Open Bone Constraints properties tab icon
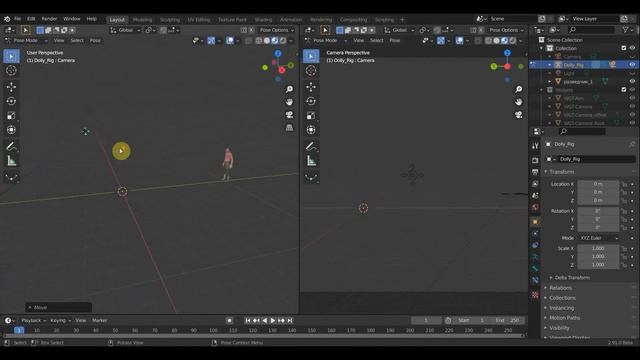 click(x=535, y=280)
